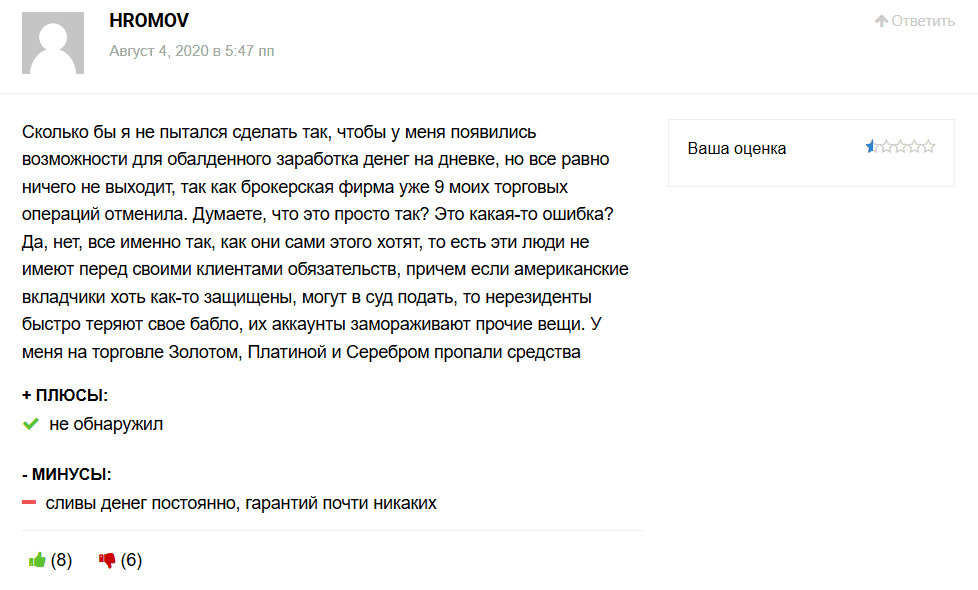Image resolution: width=978 pixels, height=590 pixels.
Task: Click the red minus icon under МИНУСЫ
Action: pyautogui.click(x=29, y=502)
